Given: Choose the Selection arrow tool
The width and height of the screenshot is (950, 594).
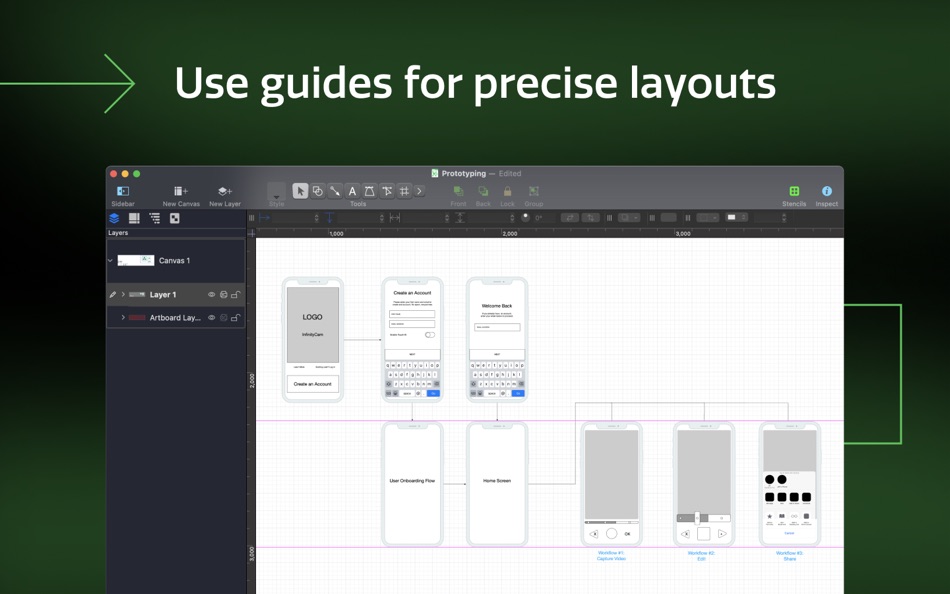Looking at the screenshot, I should click(300, 192).
